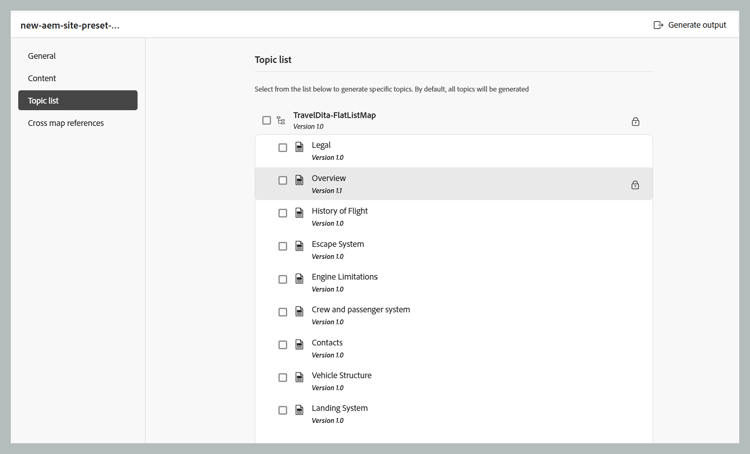The height and width of the screenshot is (454, 750).
Task: Switch to the Content tab
Action: coord(42,78)
